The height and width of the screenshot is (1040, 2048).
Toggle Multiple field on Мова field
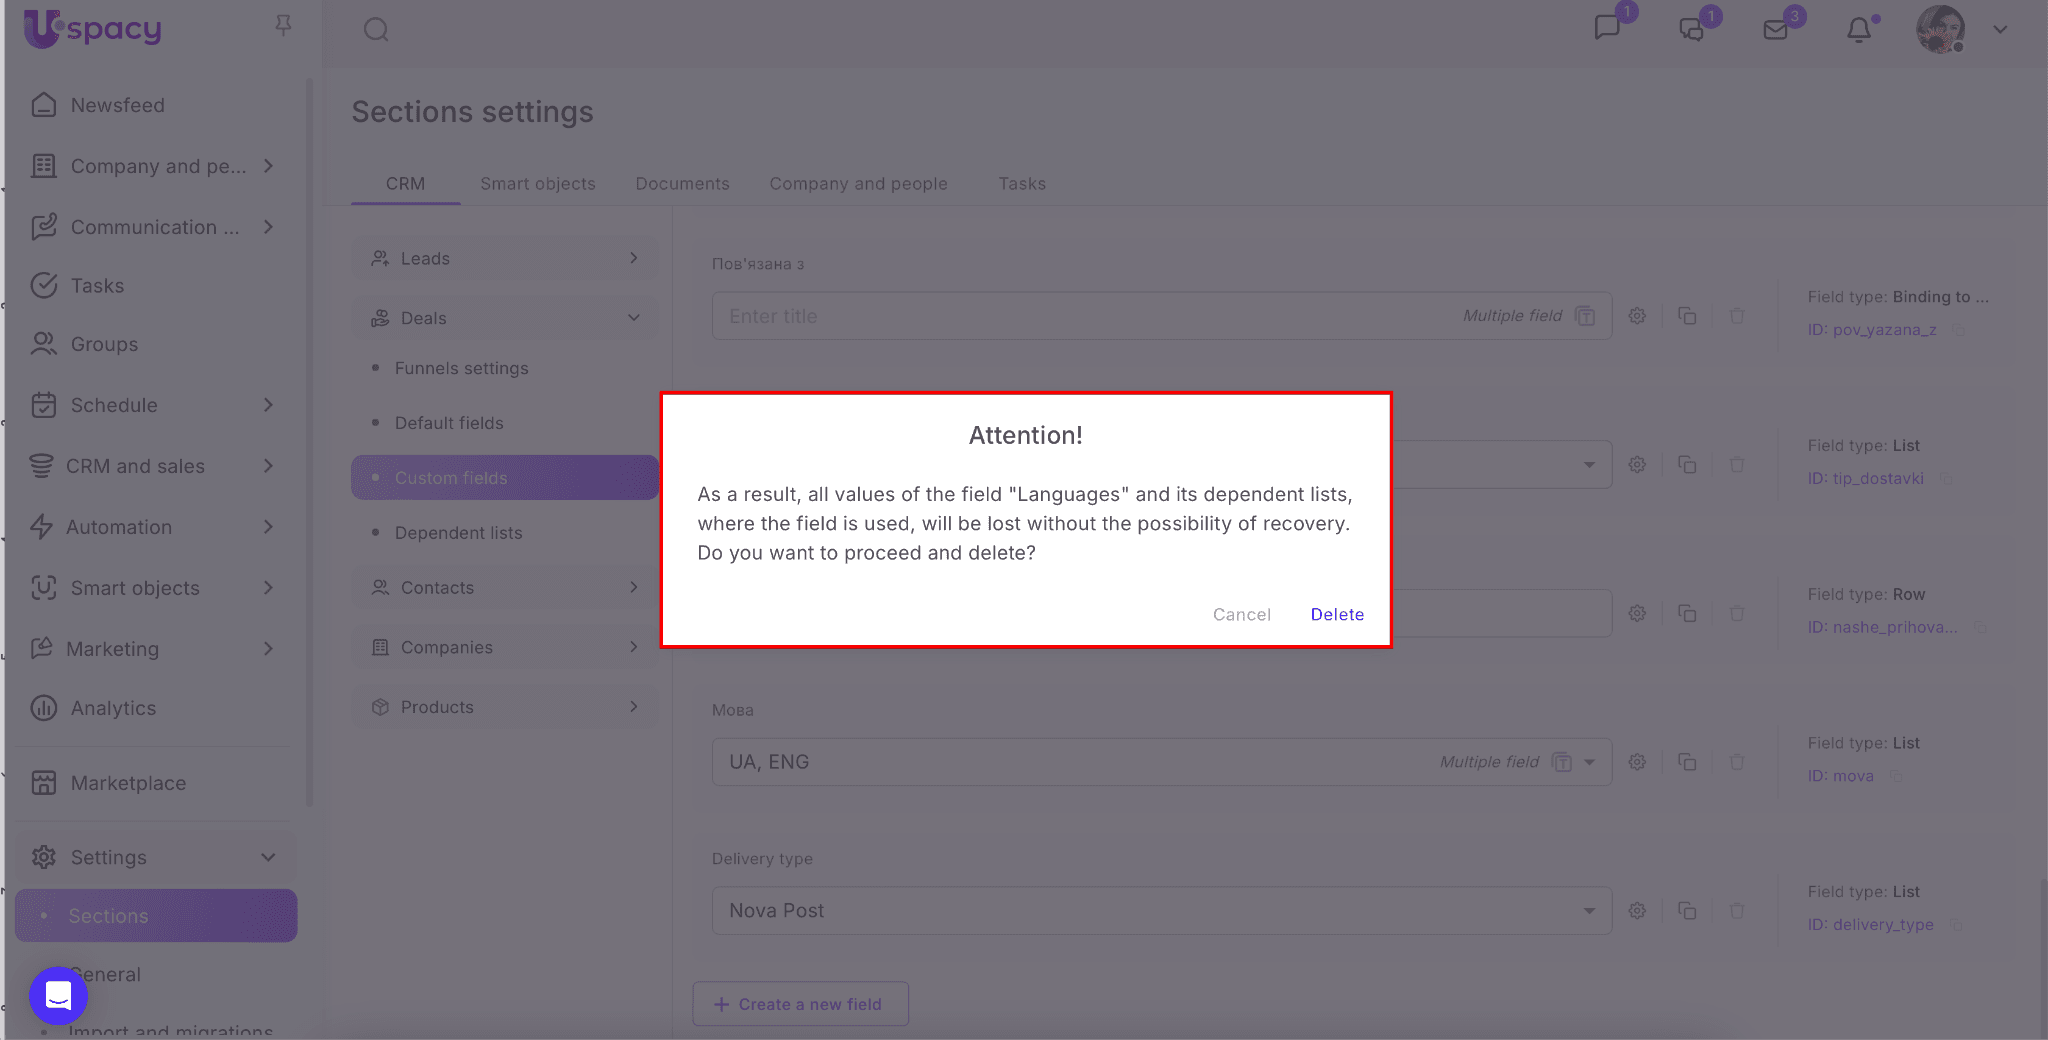1561,762
